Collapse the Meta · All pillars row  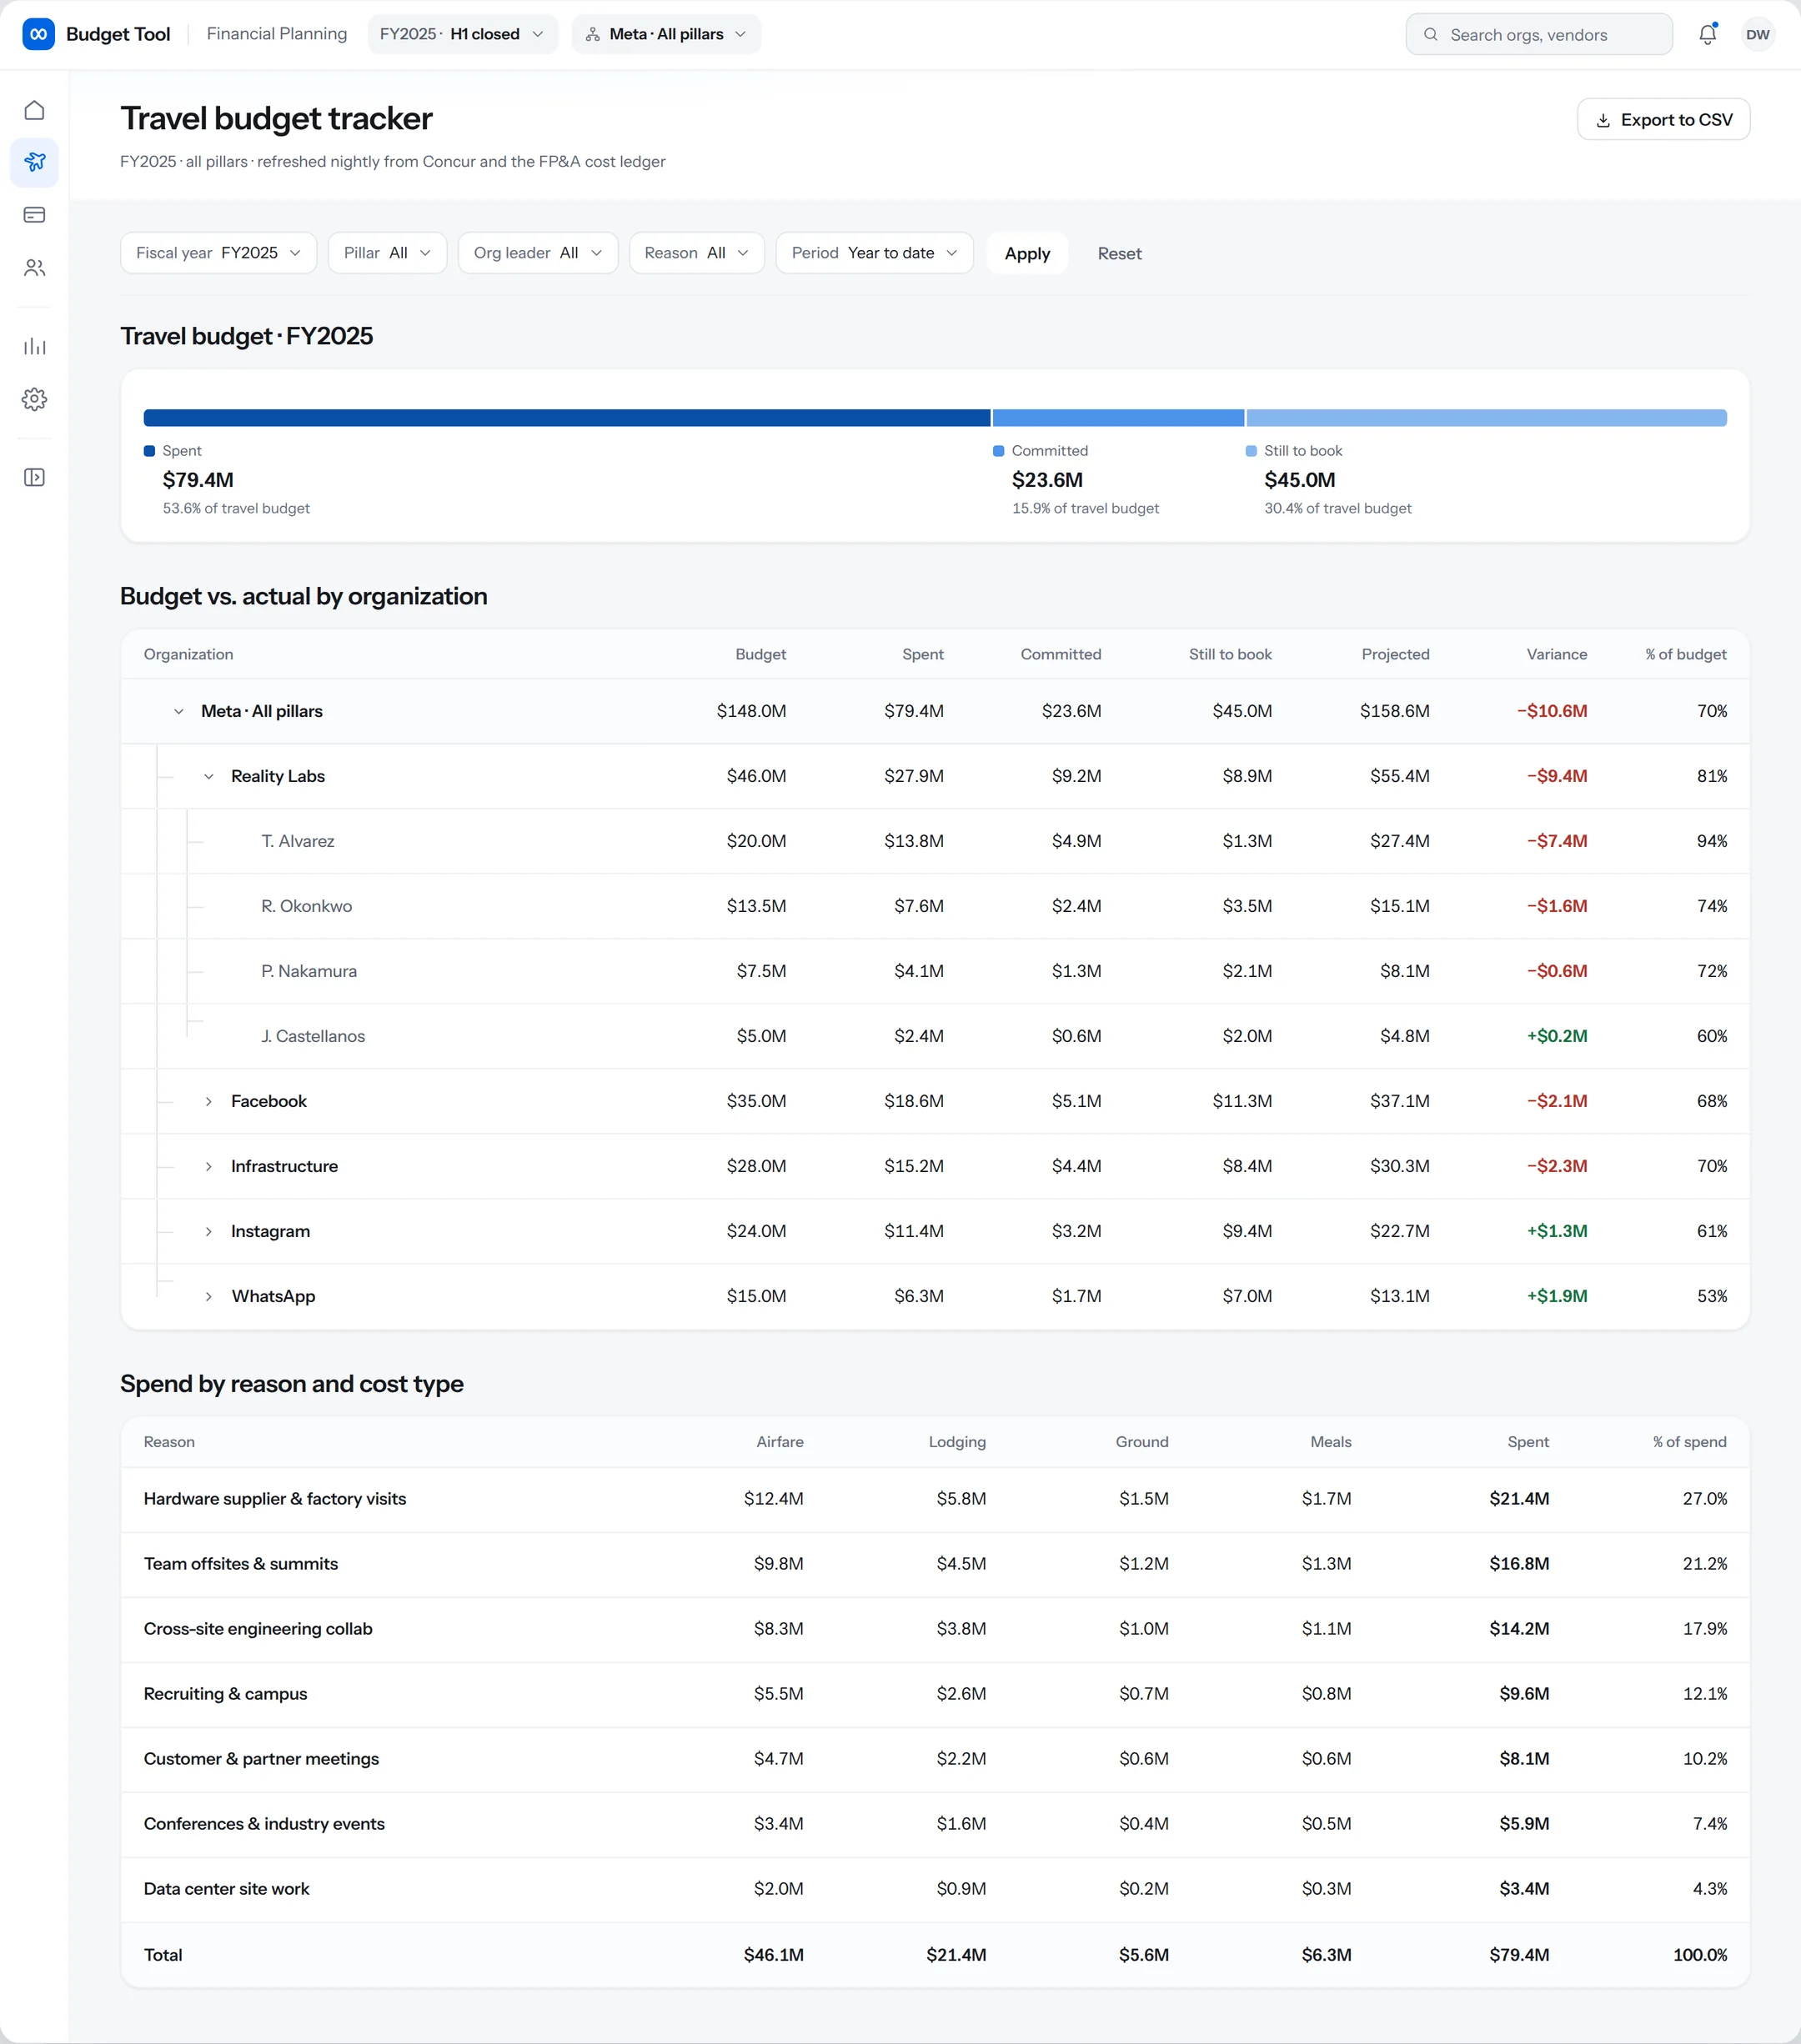click(179, 711)
